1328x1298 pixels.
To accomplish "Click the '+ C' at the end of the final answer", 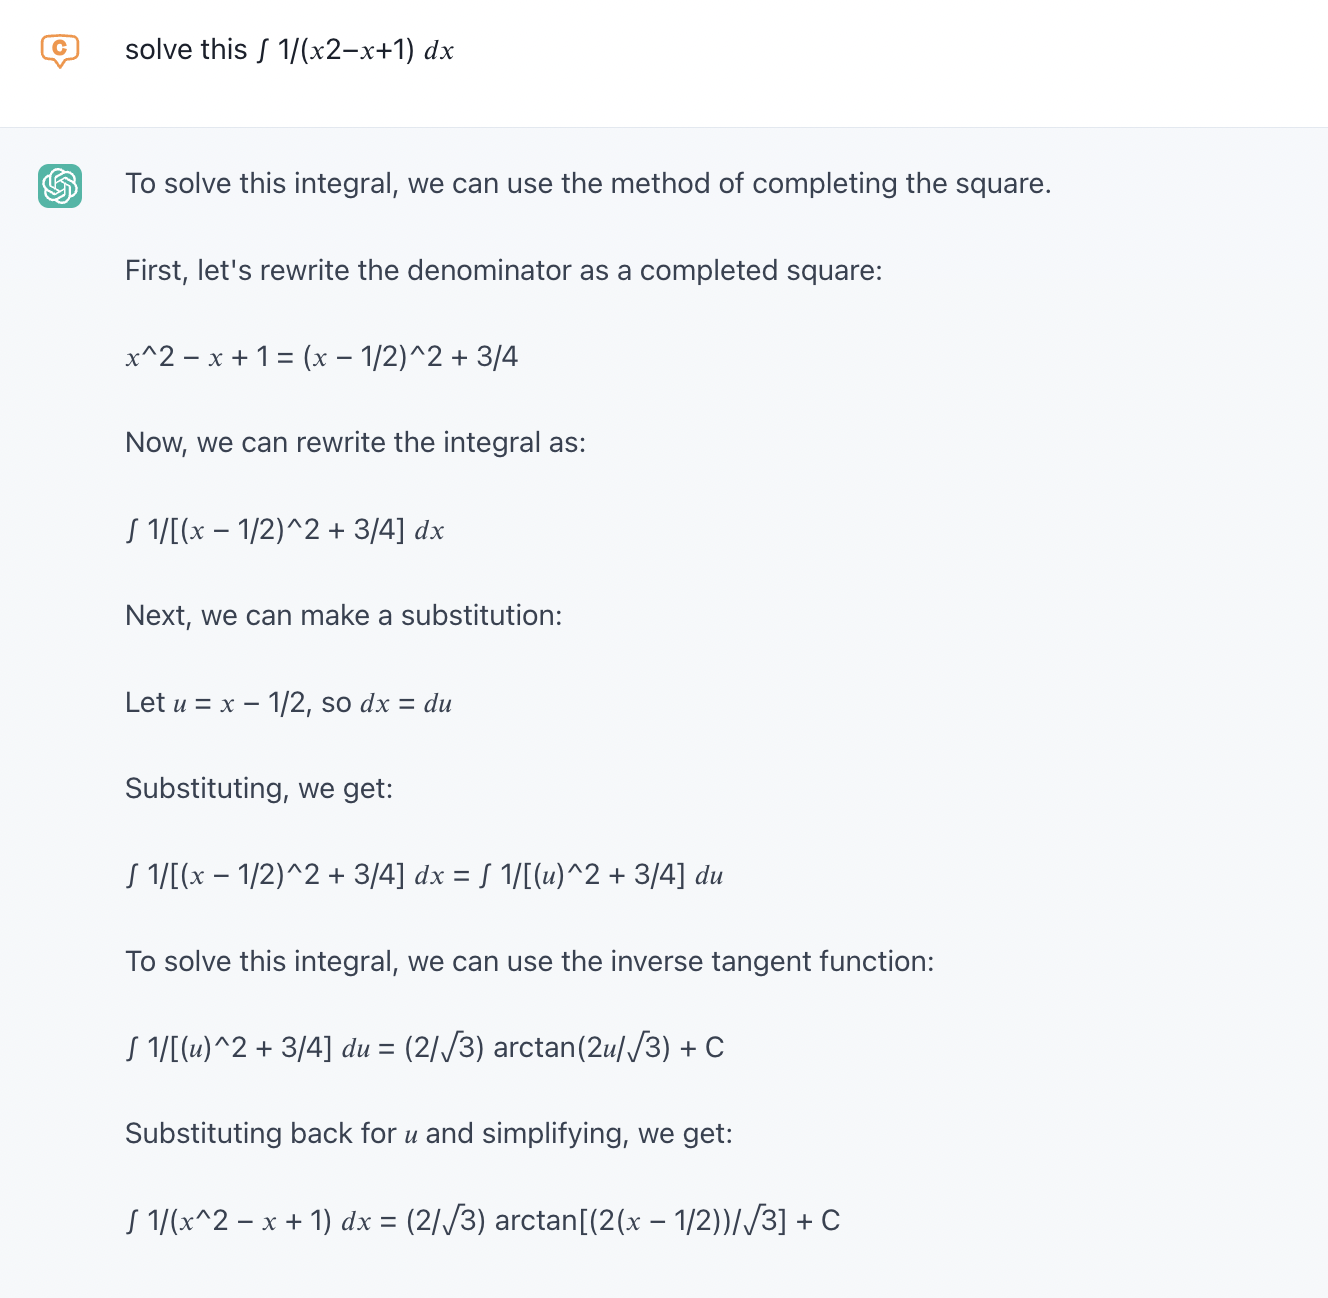I will click(x=818, y=1221).
